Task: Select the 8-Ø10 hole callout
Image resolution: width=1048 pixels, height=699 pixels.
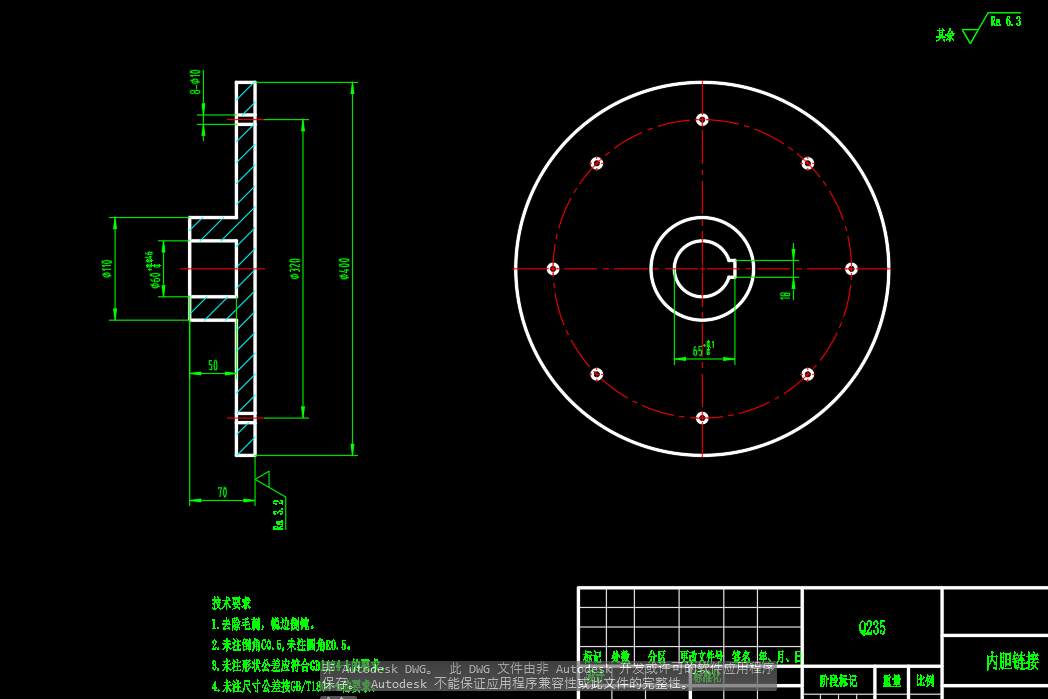Action: point(195,82)
